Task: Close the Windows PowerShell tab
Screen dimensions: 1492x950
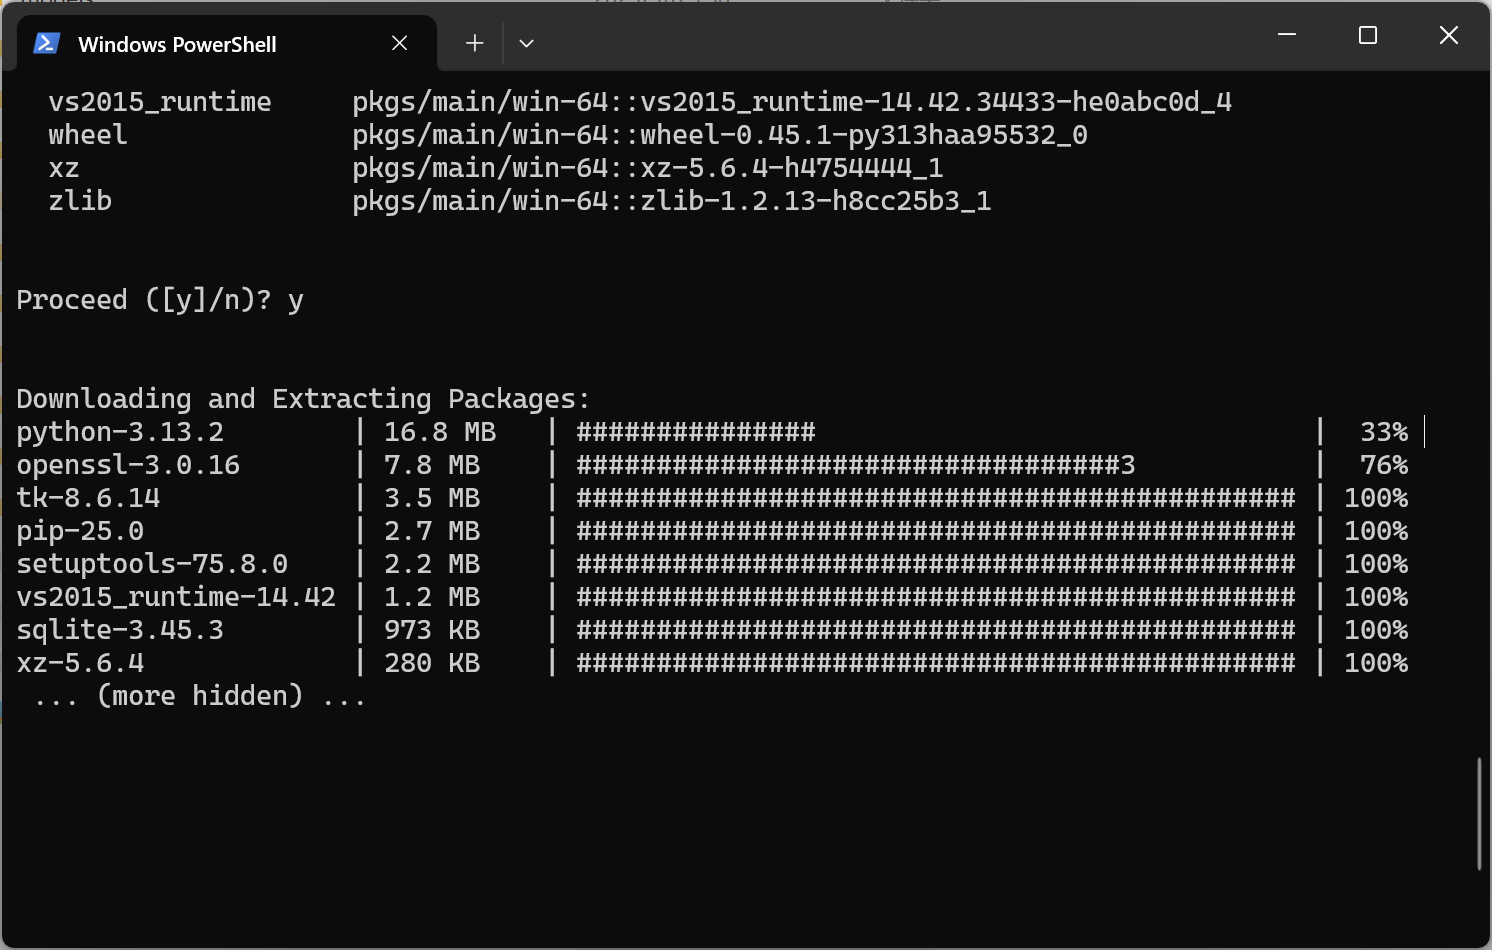Action: (x=399, y=43)
